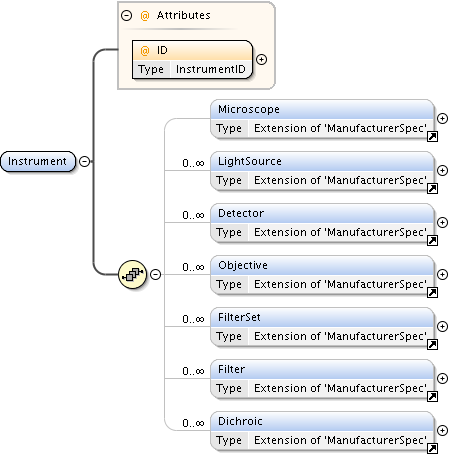
Task: Select the Objective element box
Action: pyautogui.click(x=322, y=275)
